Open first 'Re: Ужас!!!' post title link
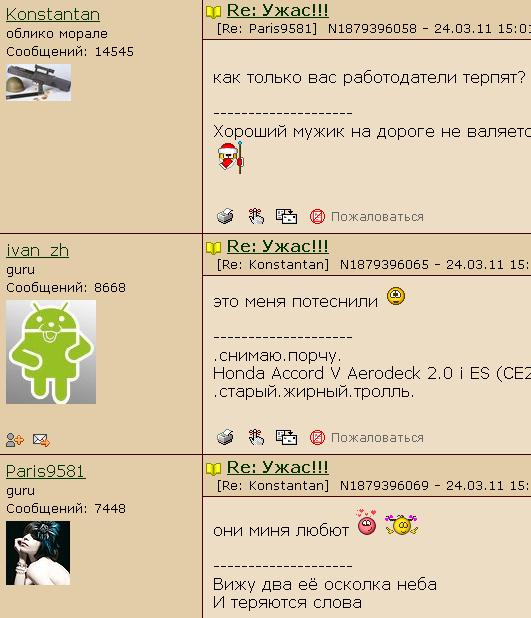531x618 pixels. tap(278, 10)
